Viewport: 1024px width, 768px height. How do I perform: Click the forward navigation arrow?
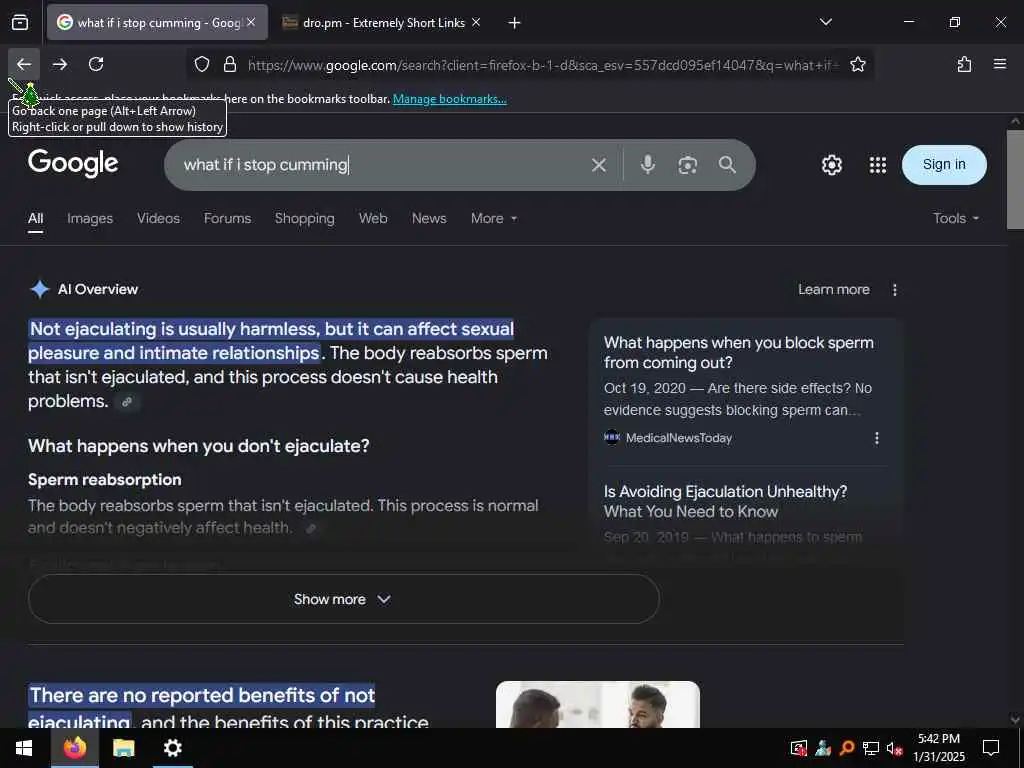pos(60,64)
